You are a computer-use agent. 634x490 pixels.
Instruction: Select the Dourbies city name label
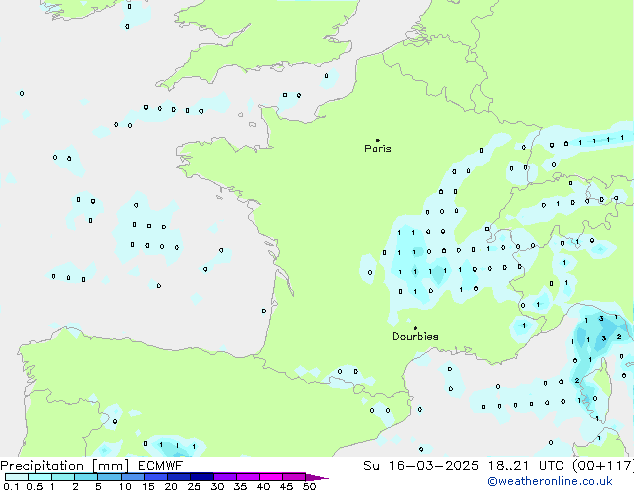tap(415, 337)
